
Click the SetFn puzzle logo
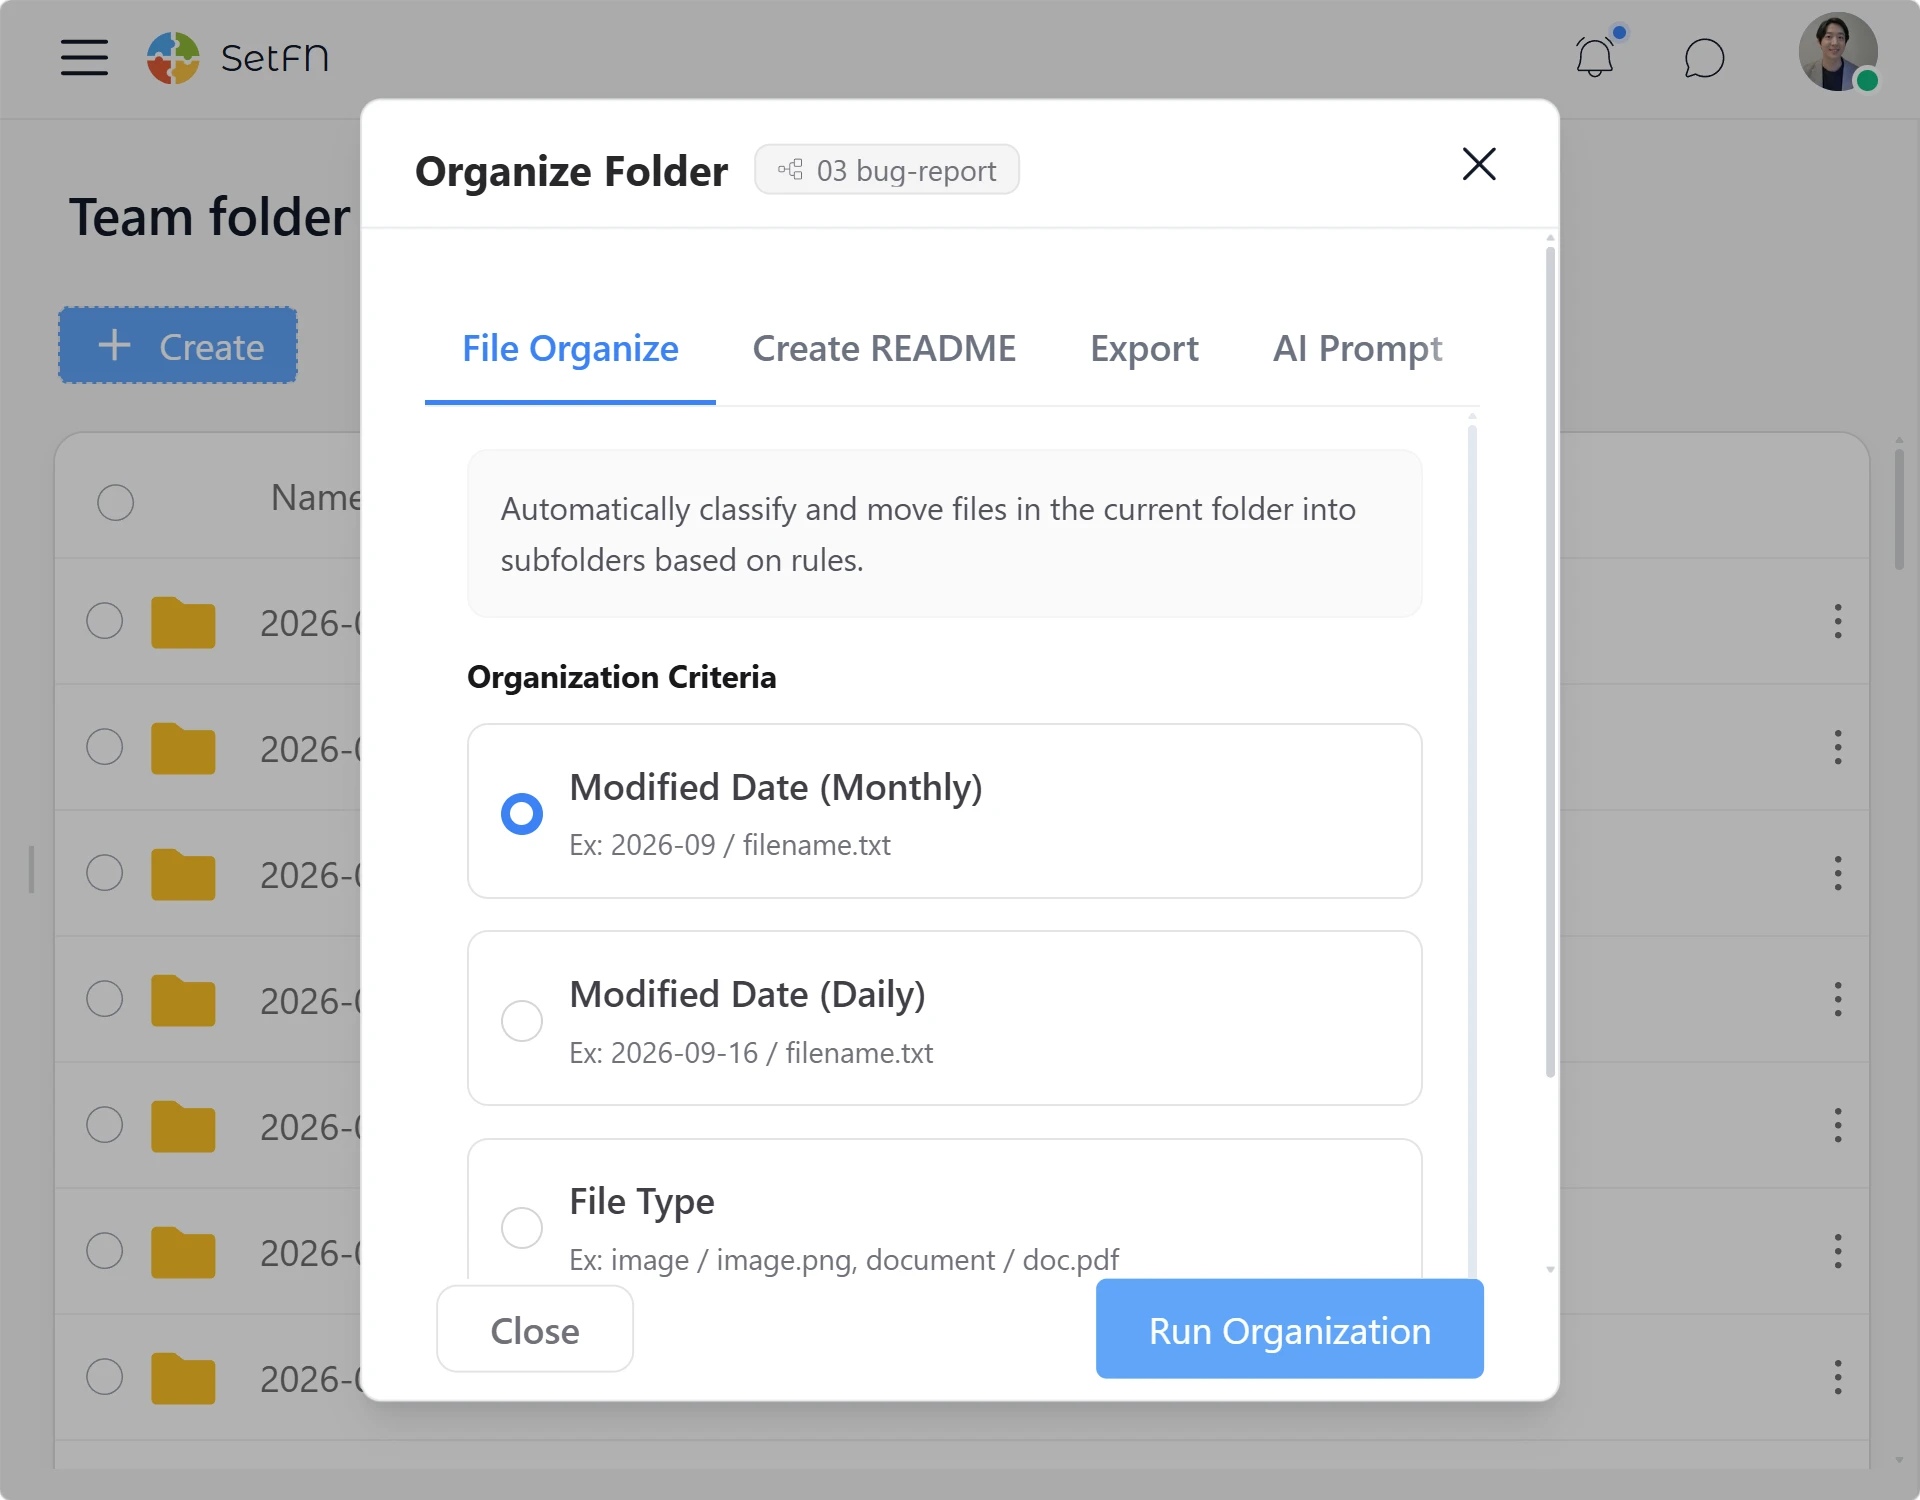[x=173, y=57]
